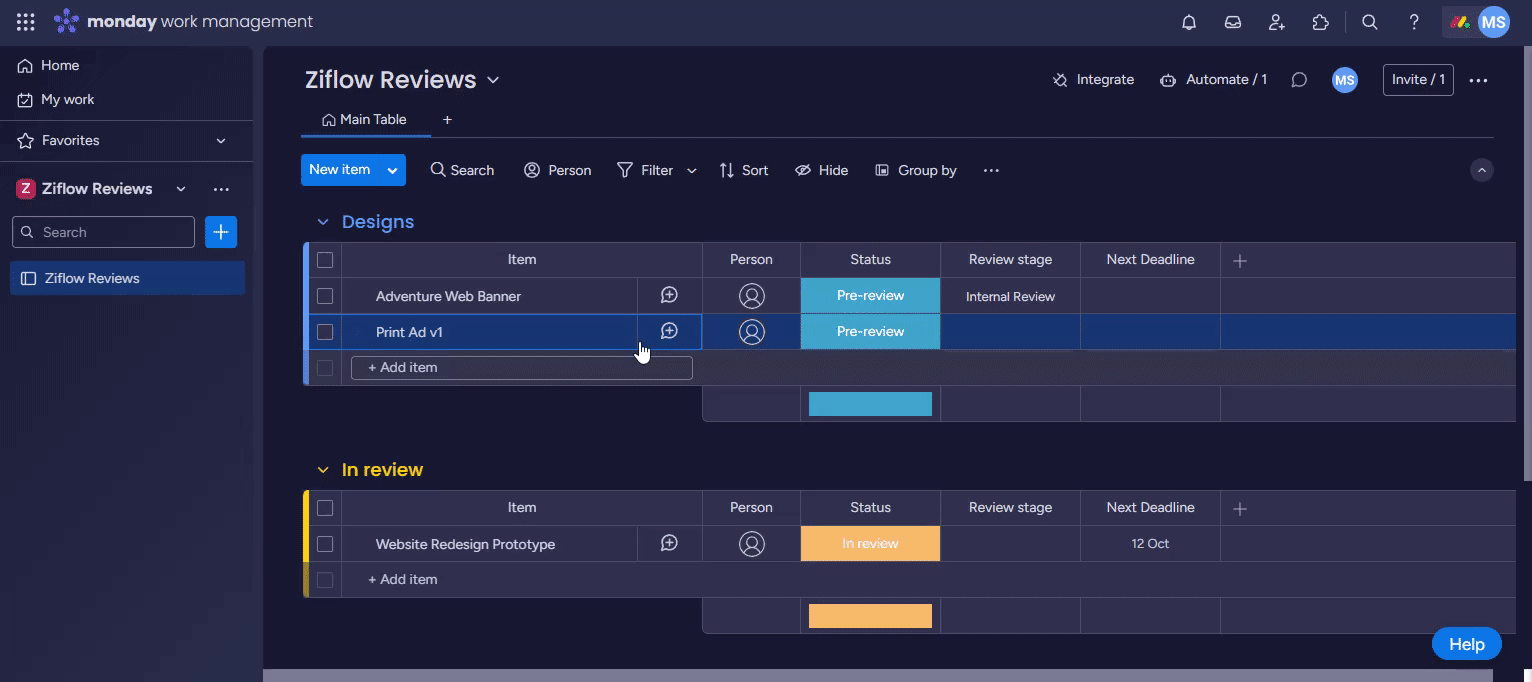Expand the Favorites section chevron
The height and width of the screenshot is (682, 1532).
(221, 141)
